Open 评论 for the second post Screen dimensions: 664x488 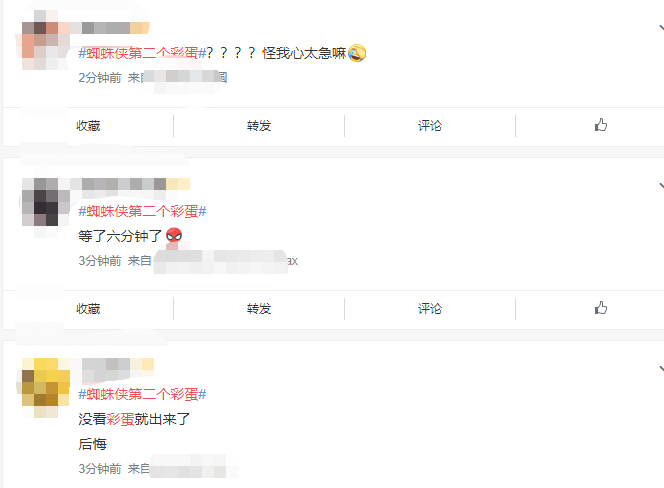point(430,309)
